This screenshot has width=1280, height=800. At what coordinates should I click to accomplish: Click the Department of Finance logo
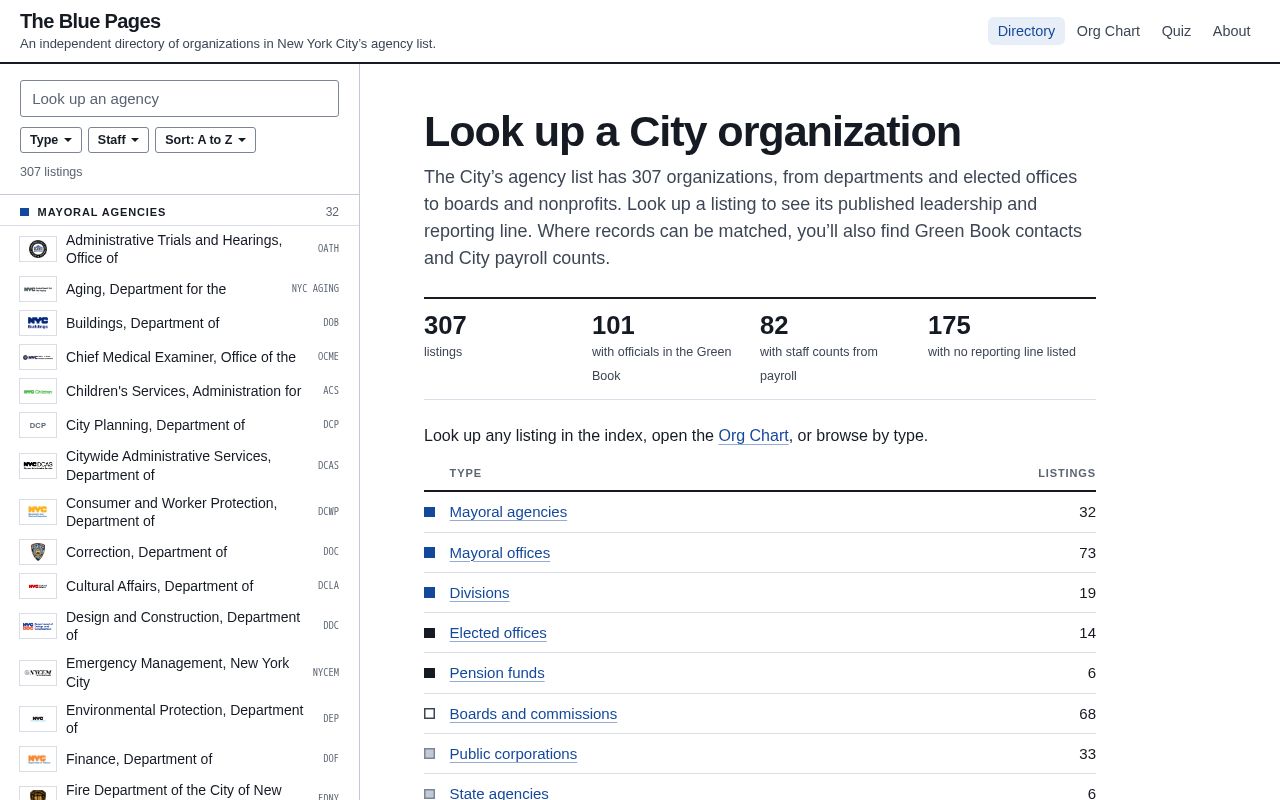tap(38, 759)
